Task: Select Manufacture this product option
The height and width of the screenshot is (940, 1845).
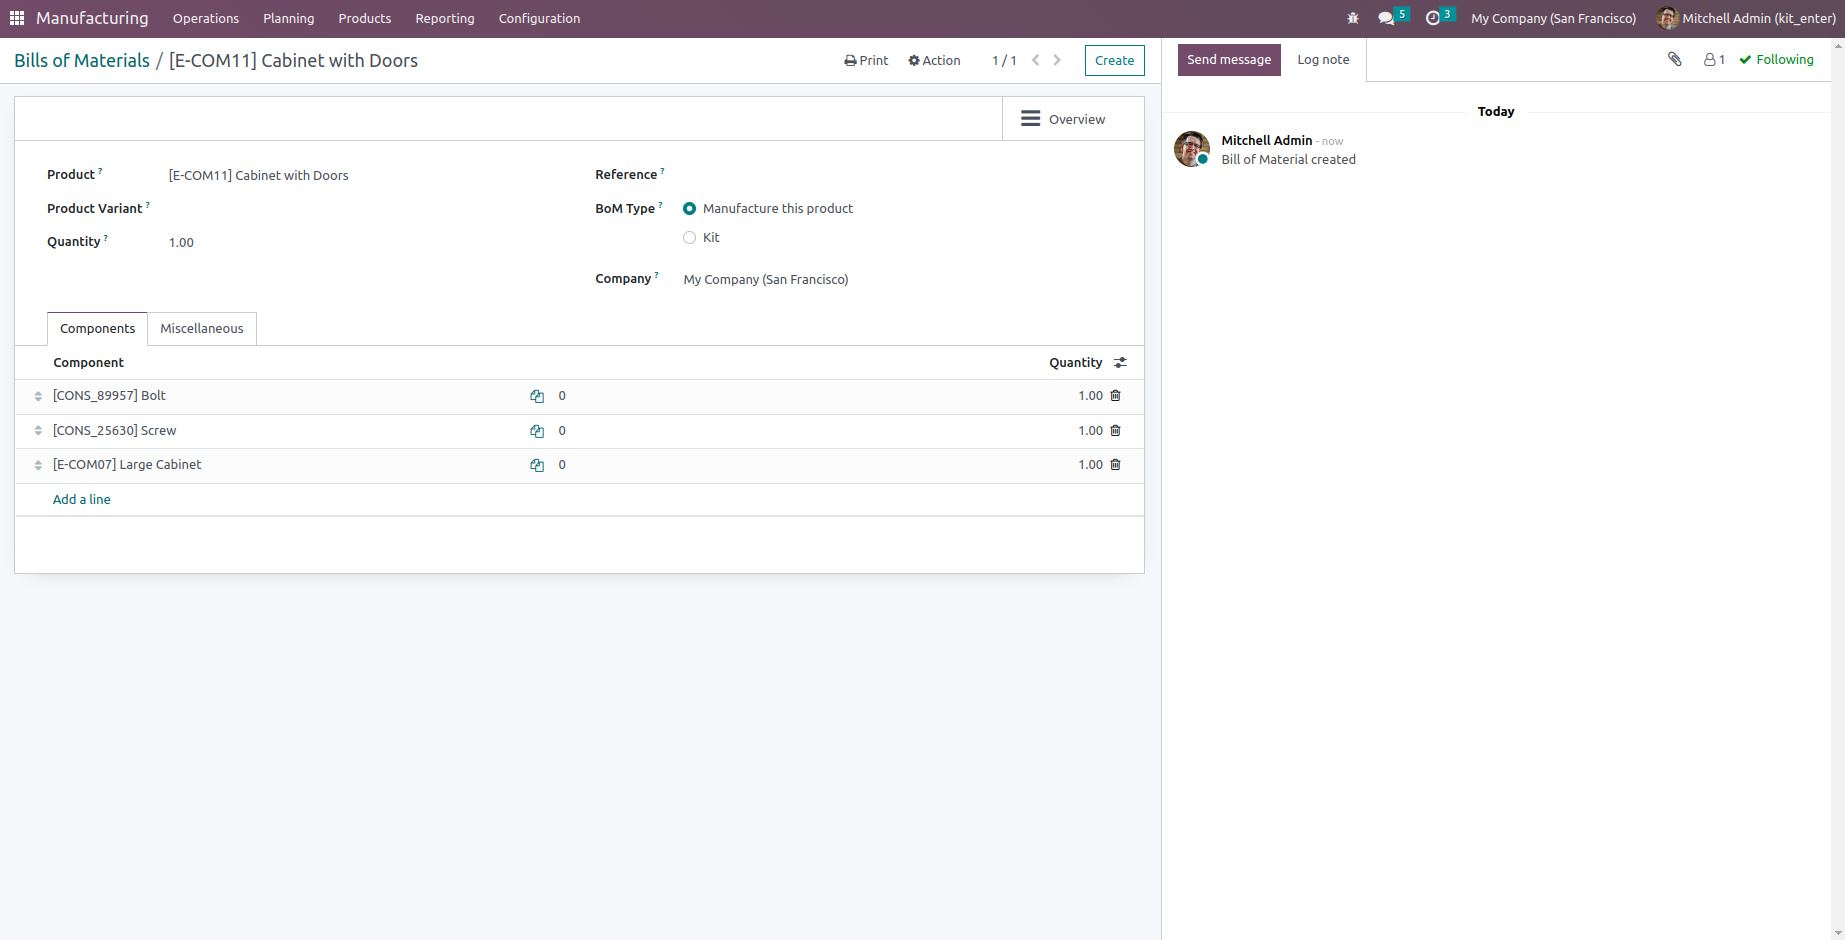Action: point(689,208)
